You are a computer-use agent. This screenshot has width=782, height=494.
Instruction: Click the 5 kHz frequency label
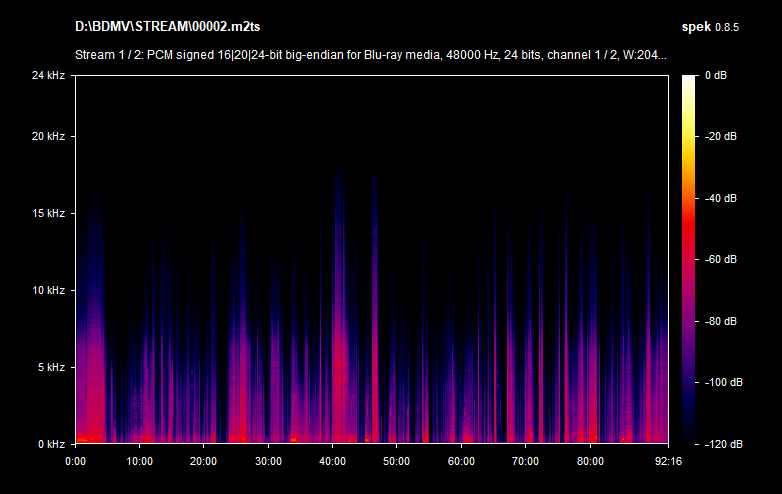(x=50, y=367)
